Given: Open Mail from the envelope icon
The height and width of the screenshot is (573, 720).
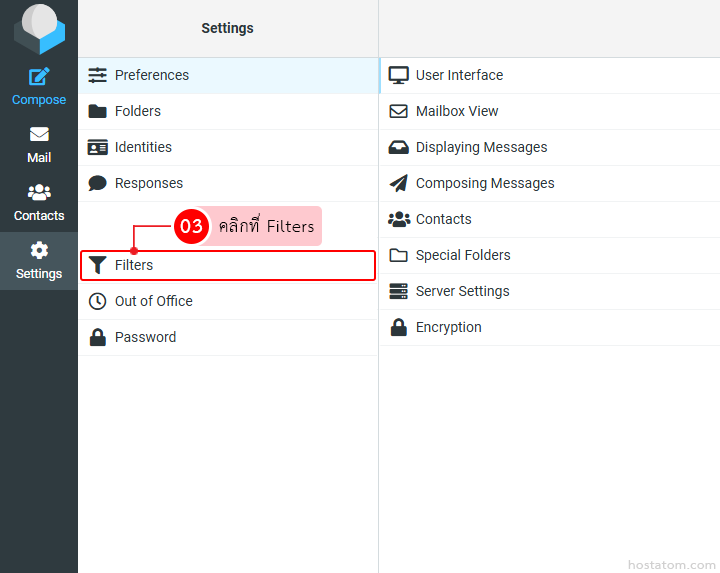Looking at the screenshot, I should 39,135.
